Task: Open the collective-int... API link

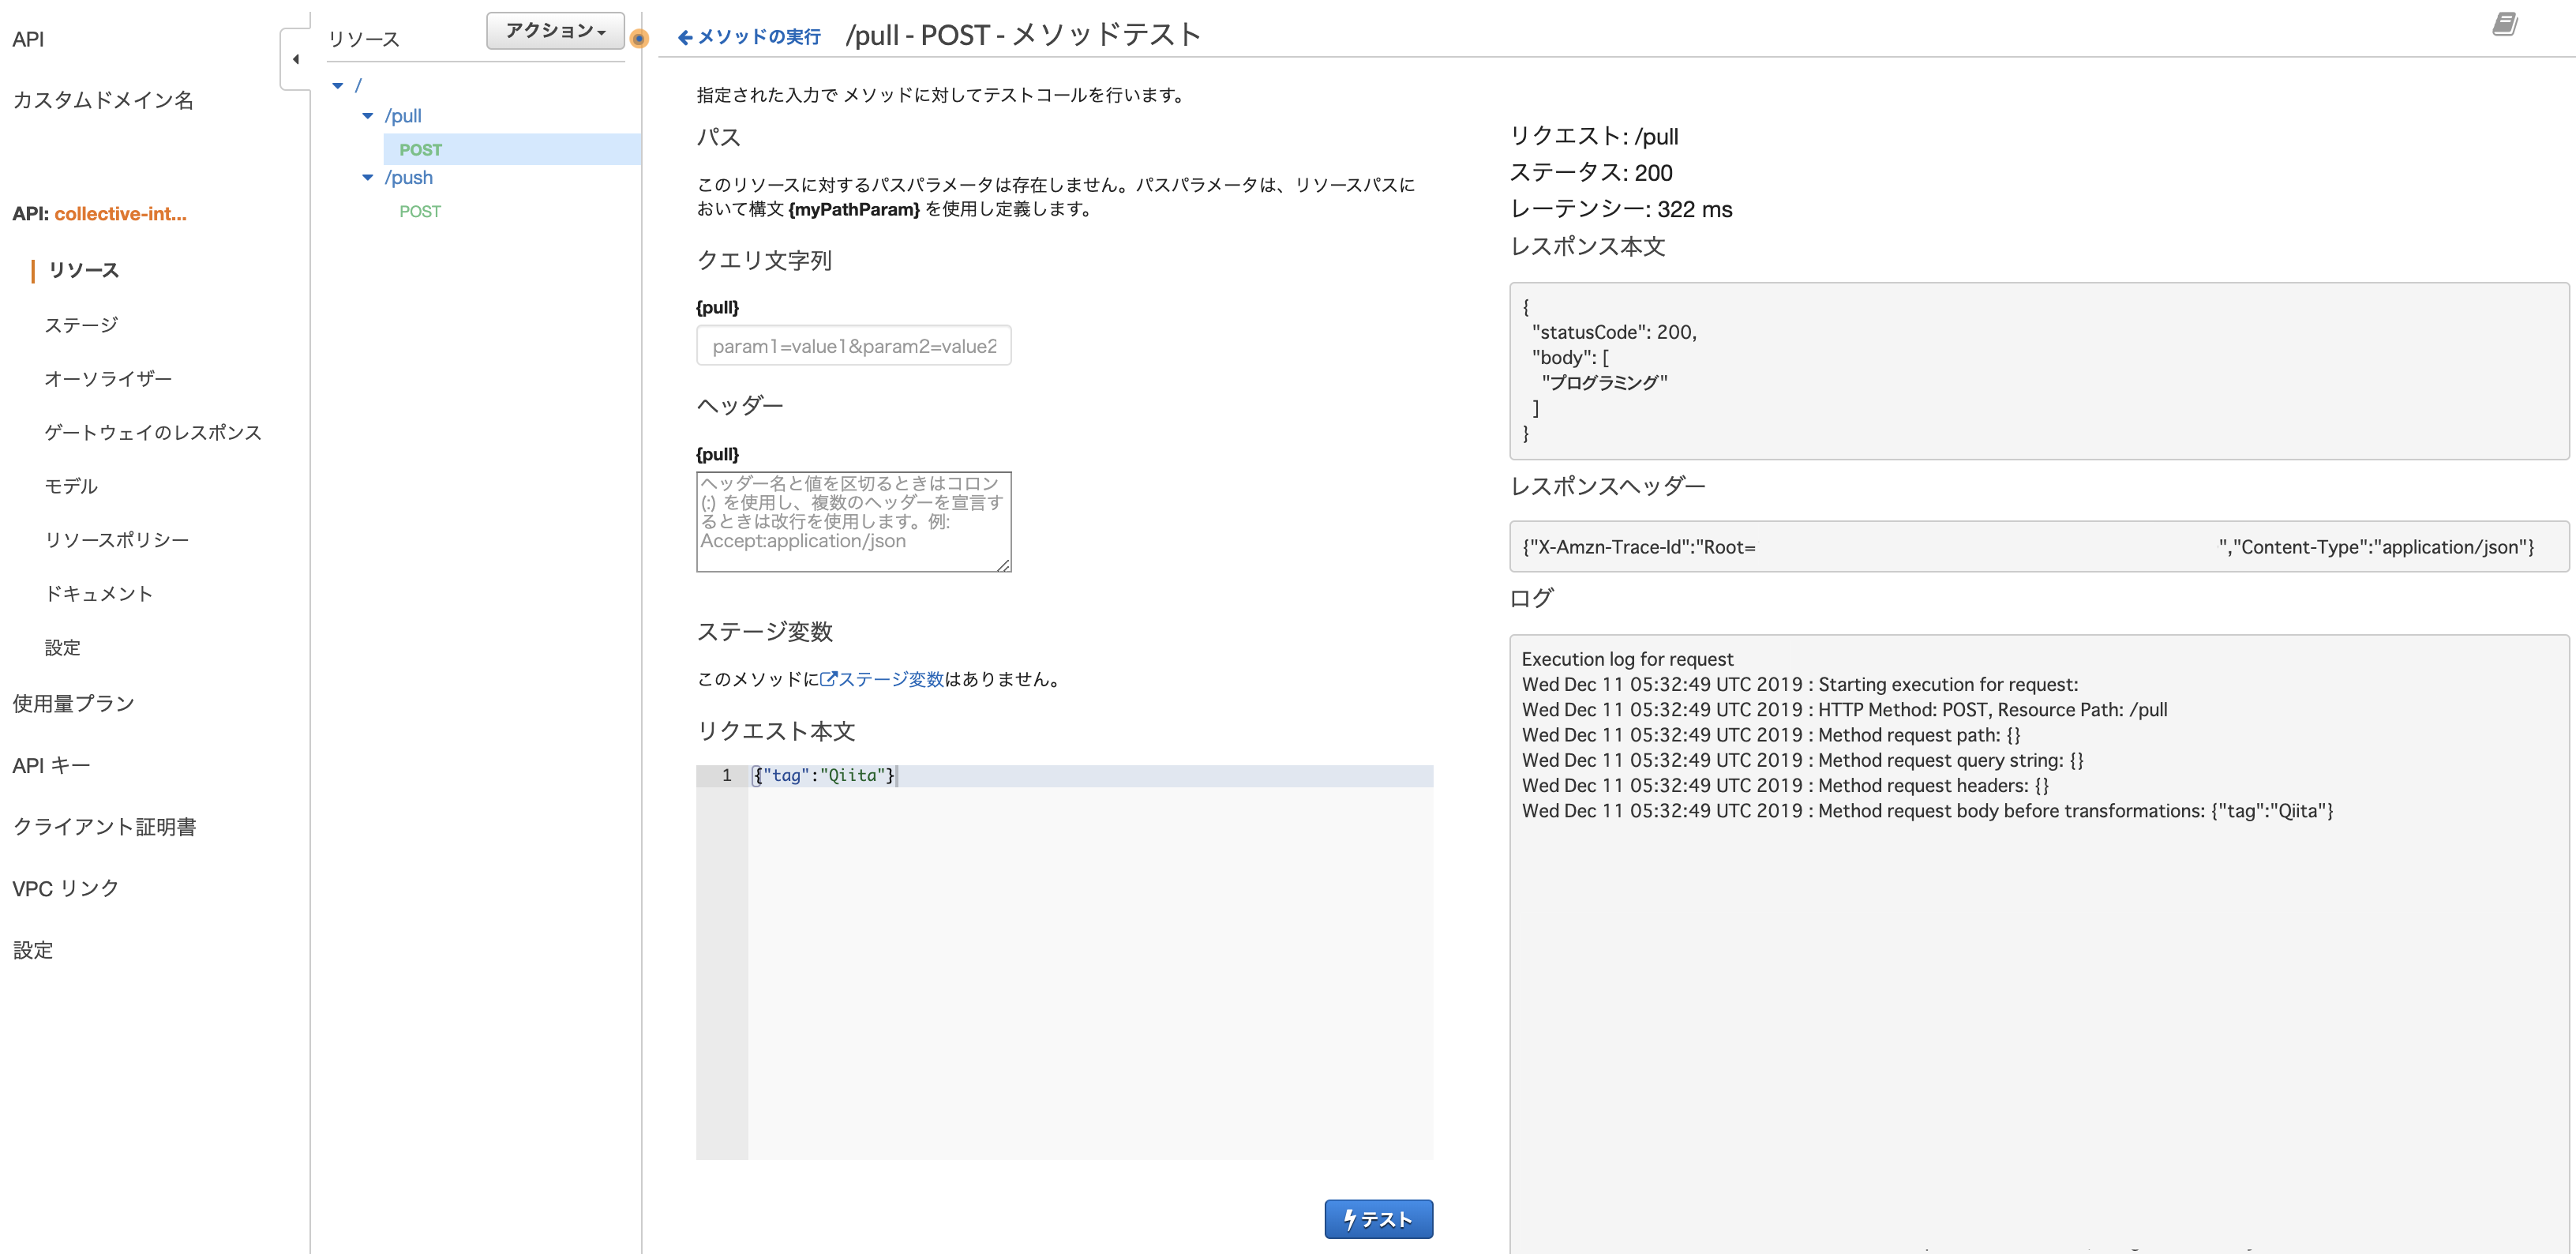Action: click(120, 214)
